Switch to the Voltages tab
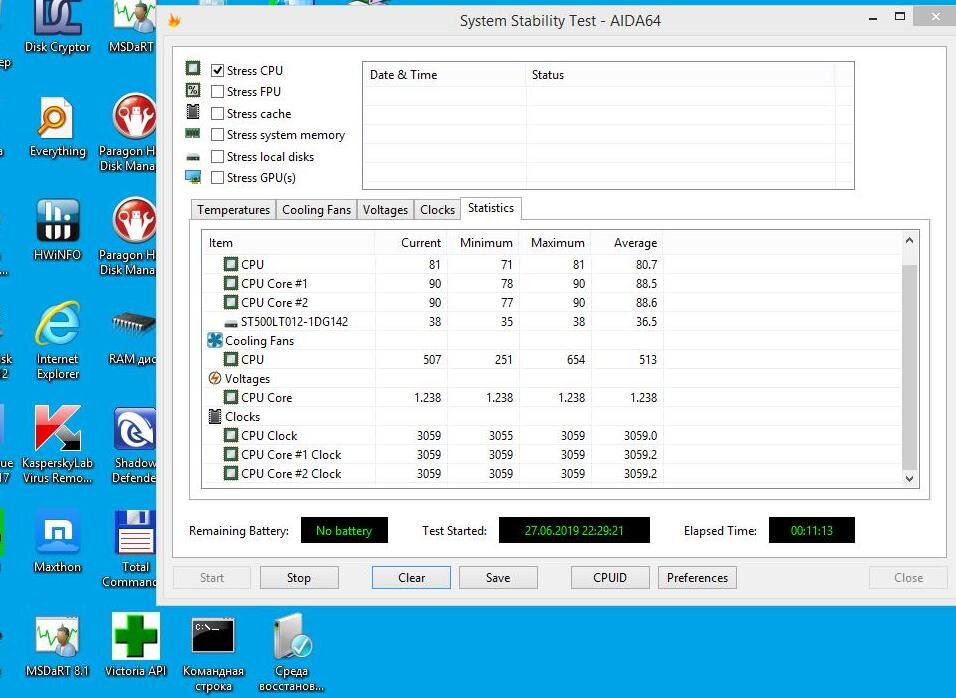 coord(385,210)
